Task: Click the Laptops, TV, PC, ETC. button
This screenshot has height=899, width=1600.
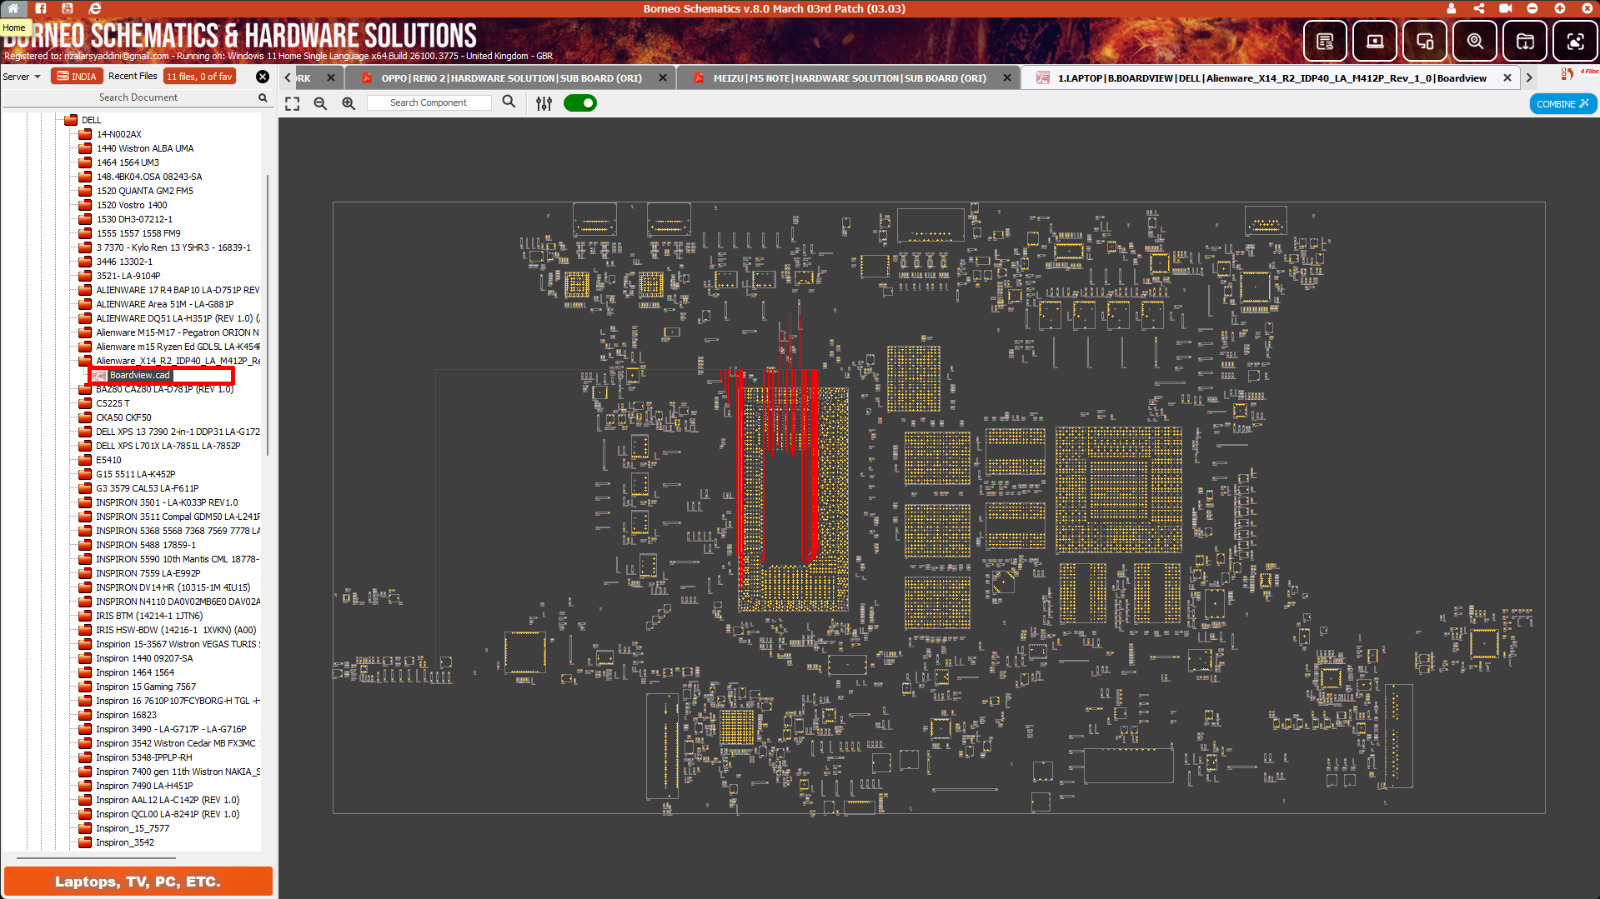Action: point(138,881)
